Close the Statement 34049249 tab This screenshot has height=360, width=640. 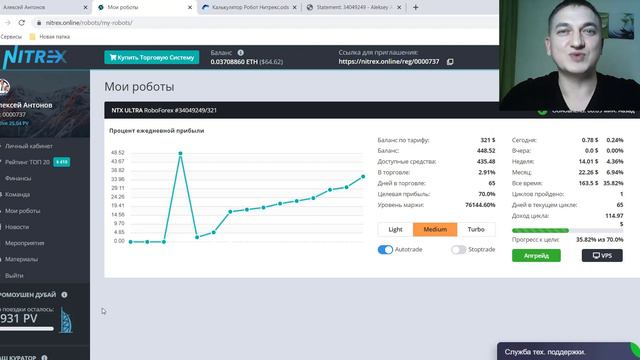(399, 7)
